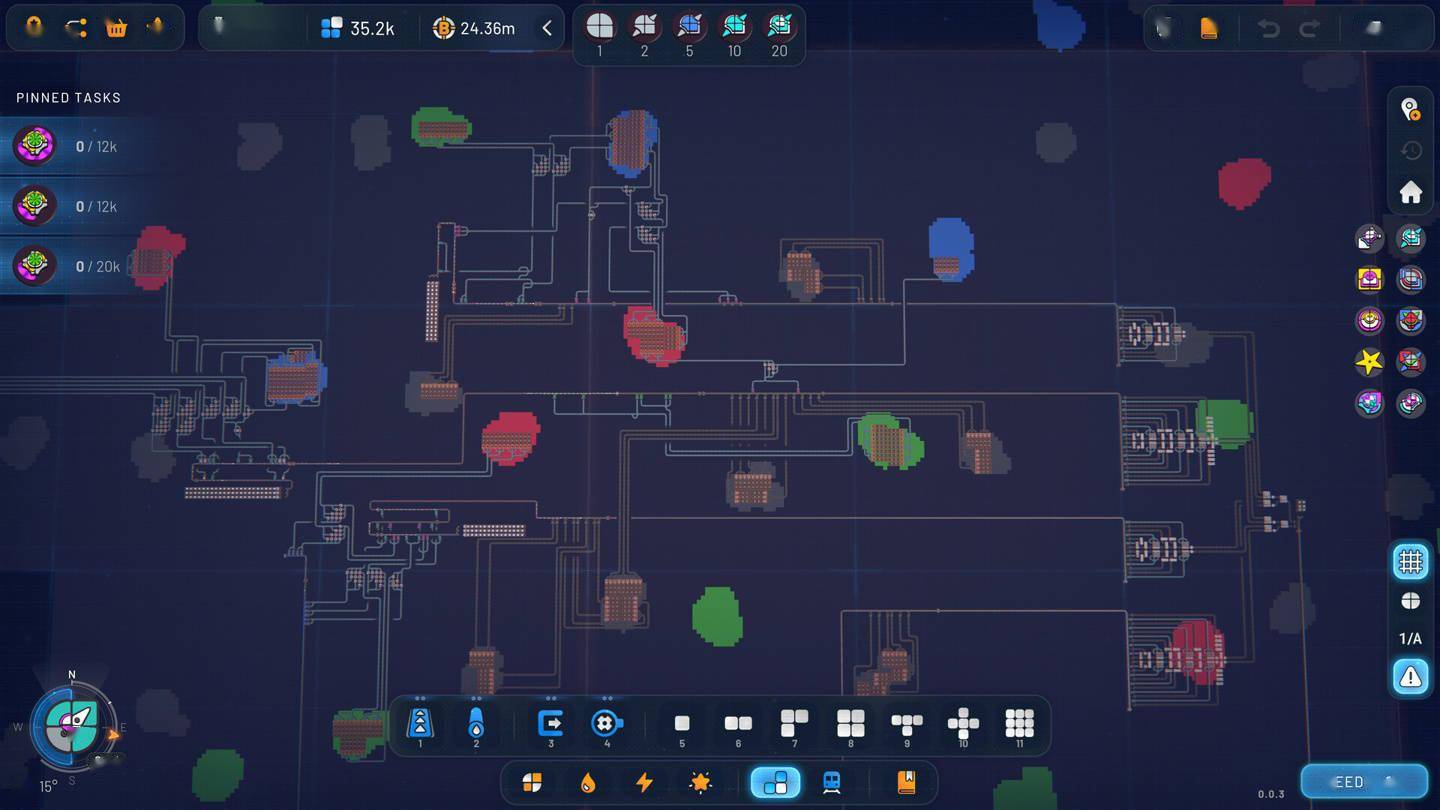The height and width of the screenshot is (810, 1440).
Task: Select the 3x3 platform layout, slot 11
Action: click(x=1019, y=723)
